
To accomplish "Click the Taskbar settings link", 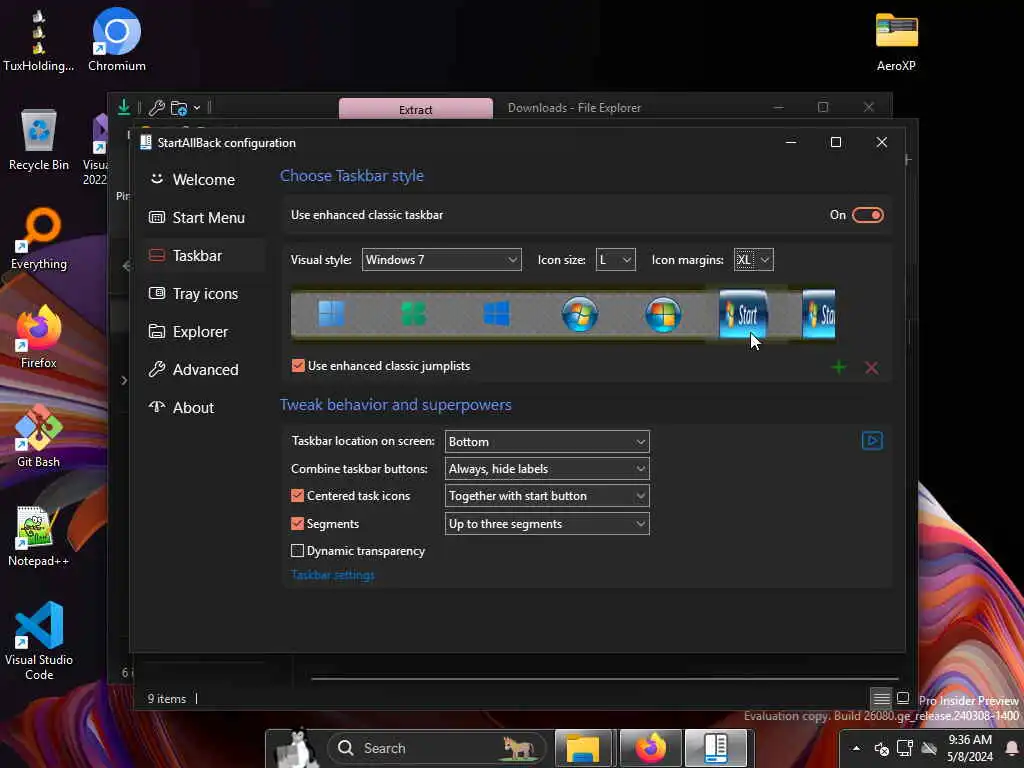I will point(332,575).
